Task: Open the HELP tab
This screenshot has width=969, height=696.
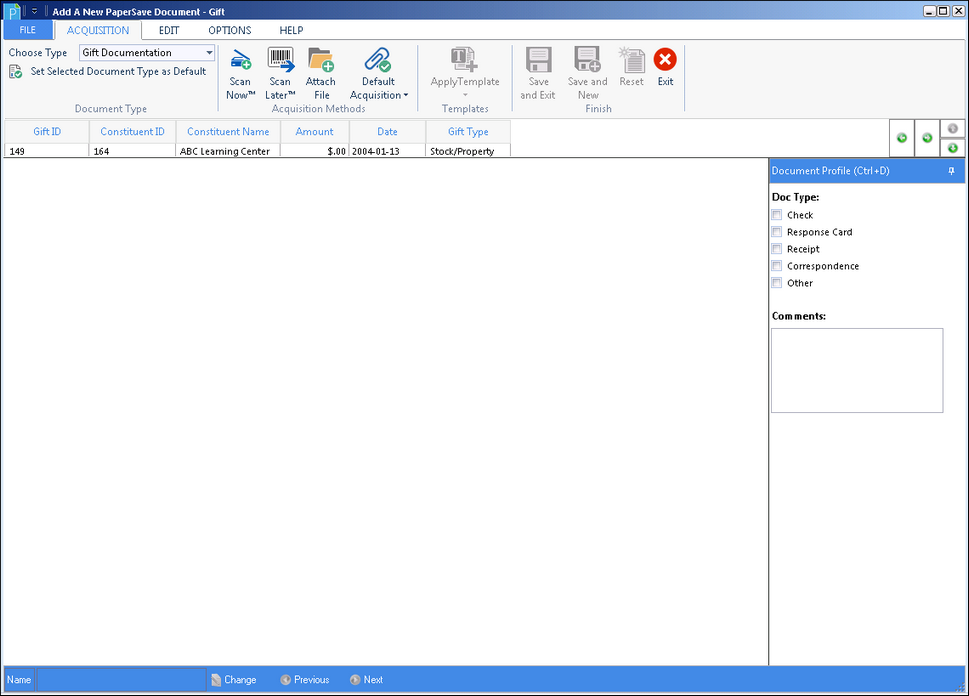Action: (291, 30)
